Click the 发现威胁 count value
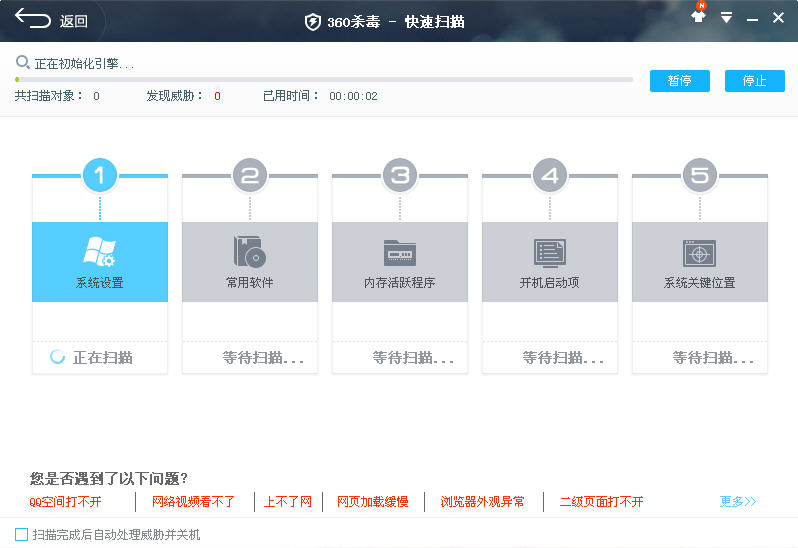 tap(217, 96)
